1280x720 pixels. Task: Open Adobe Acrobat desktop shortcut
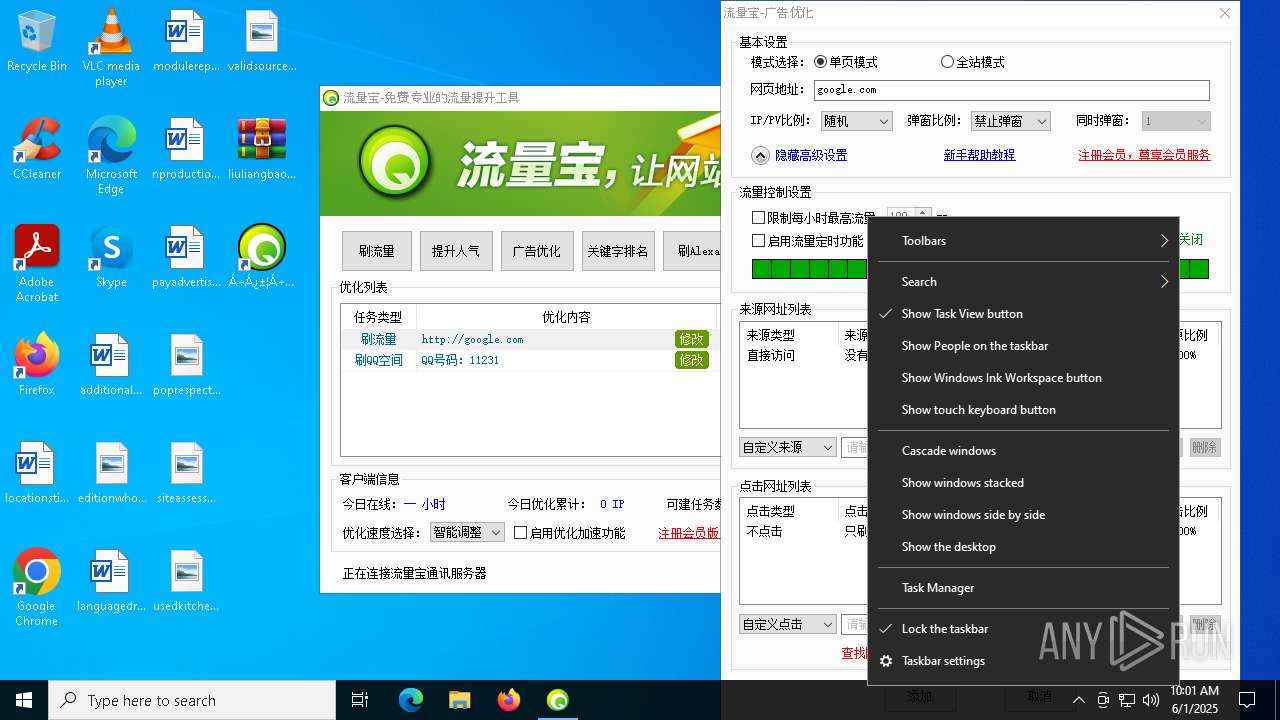coord(36,263)
